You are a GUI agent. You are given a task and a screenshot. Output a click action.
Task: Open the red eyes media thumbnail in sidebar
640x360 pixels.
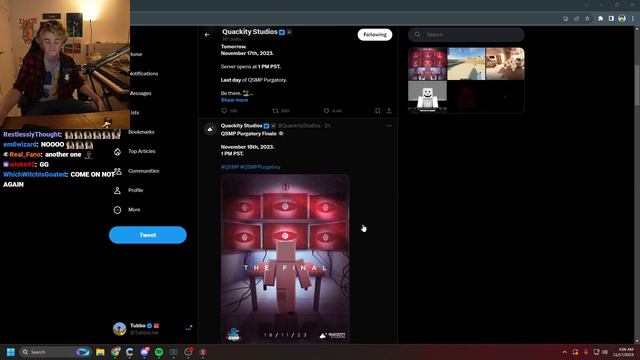[x=427, y=64]
